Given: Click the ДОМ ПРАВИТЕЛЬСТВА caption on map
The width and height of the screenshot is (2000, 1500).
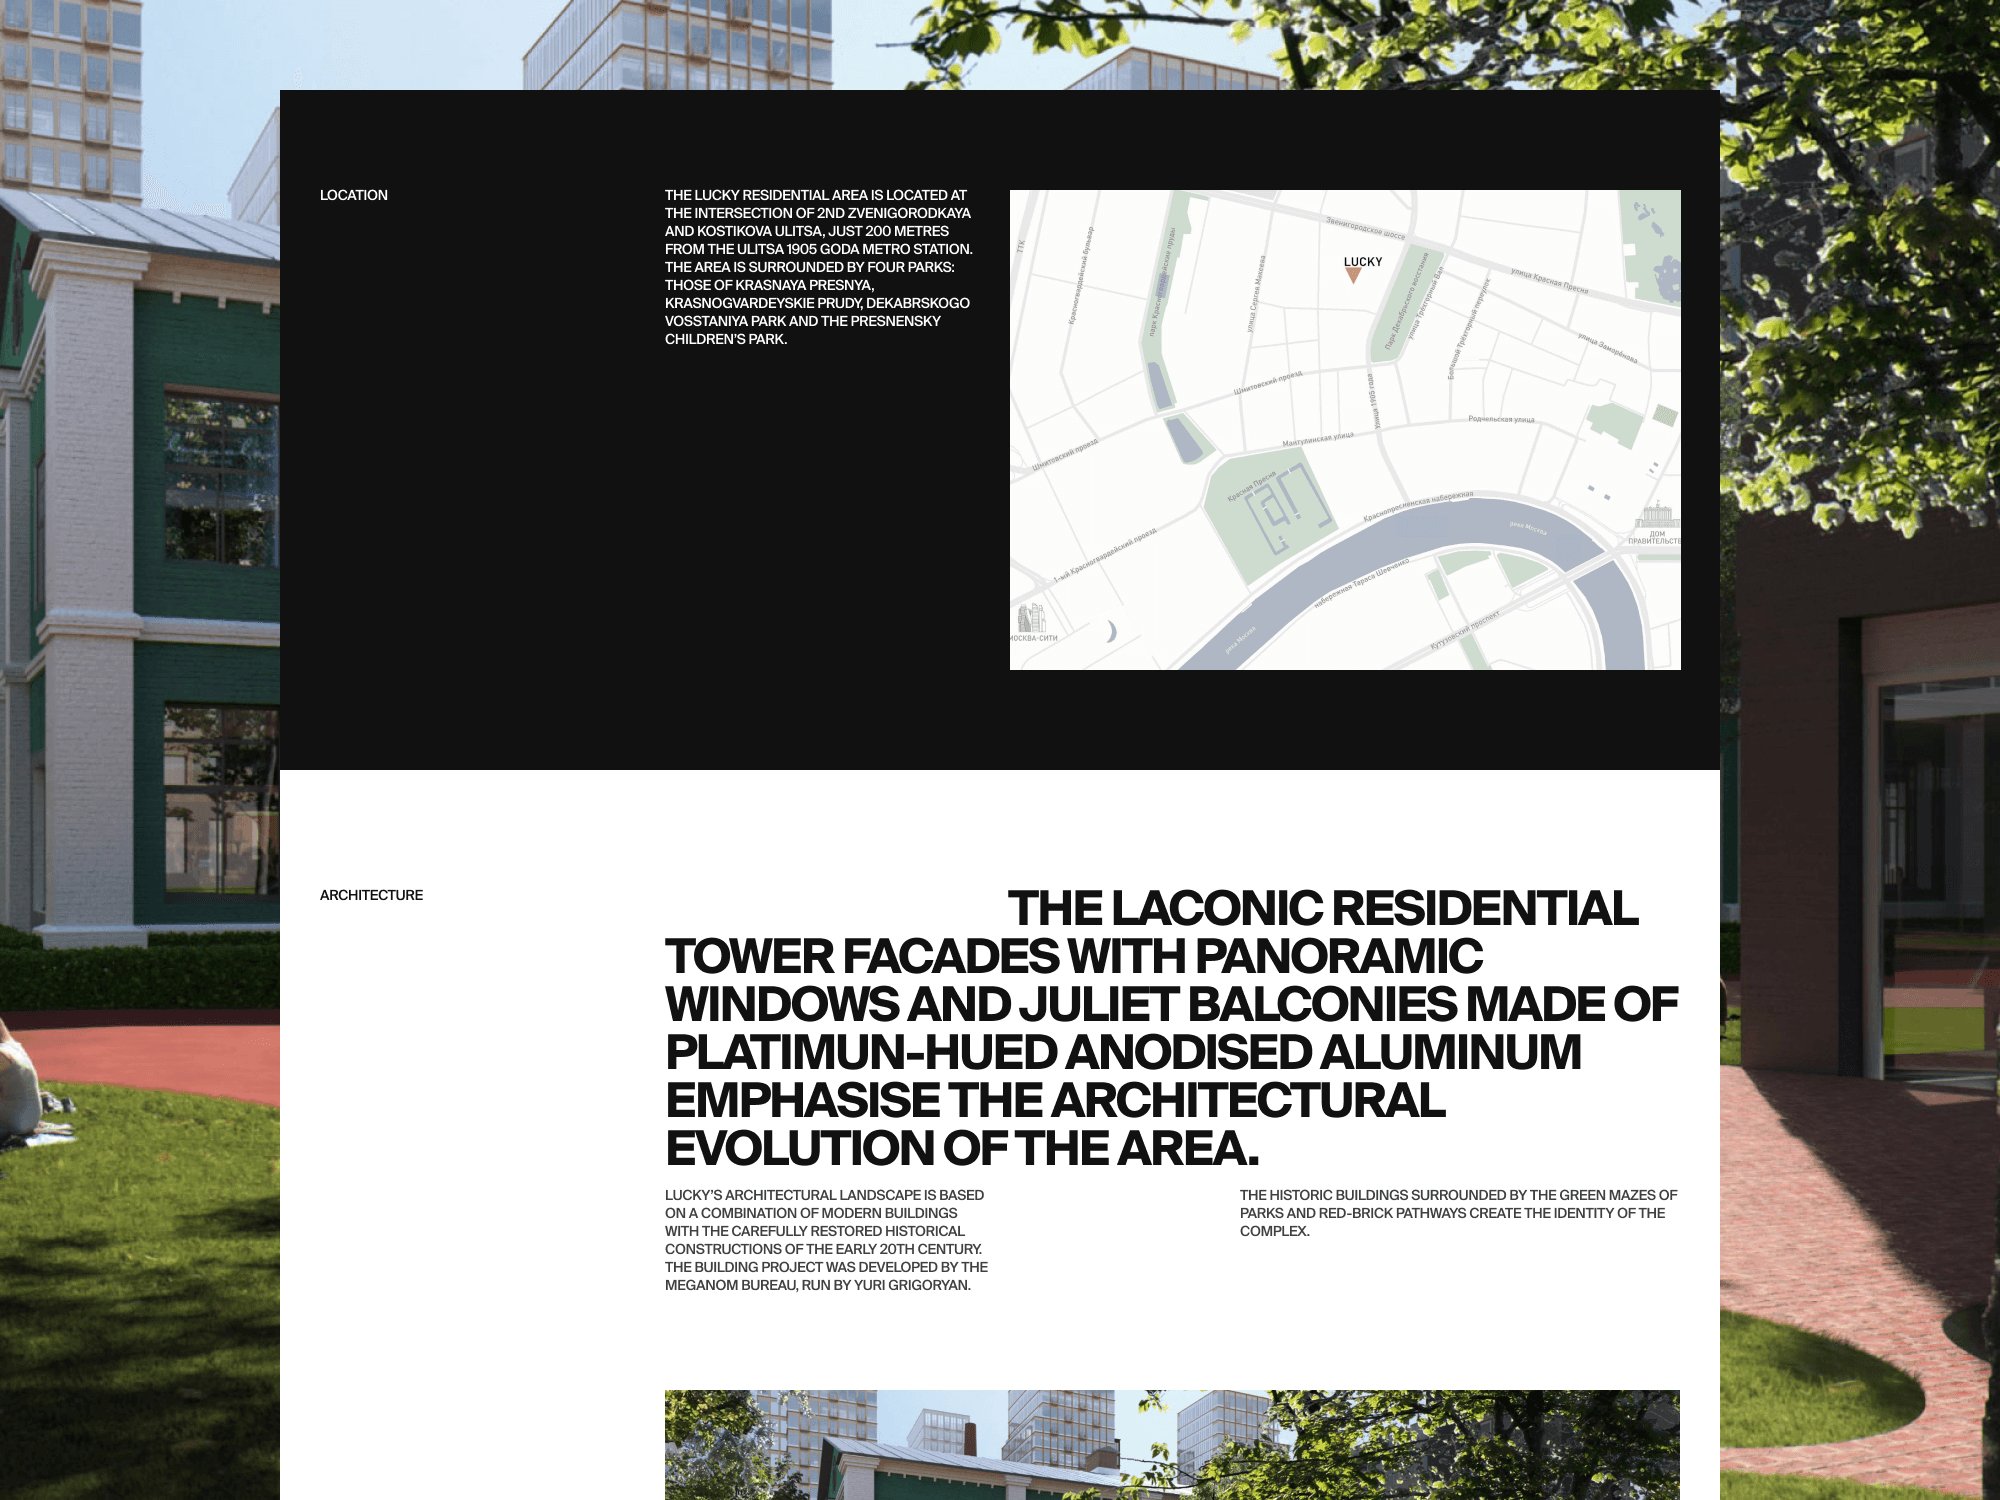Looking at the screenshot, I should point(1655,538).
